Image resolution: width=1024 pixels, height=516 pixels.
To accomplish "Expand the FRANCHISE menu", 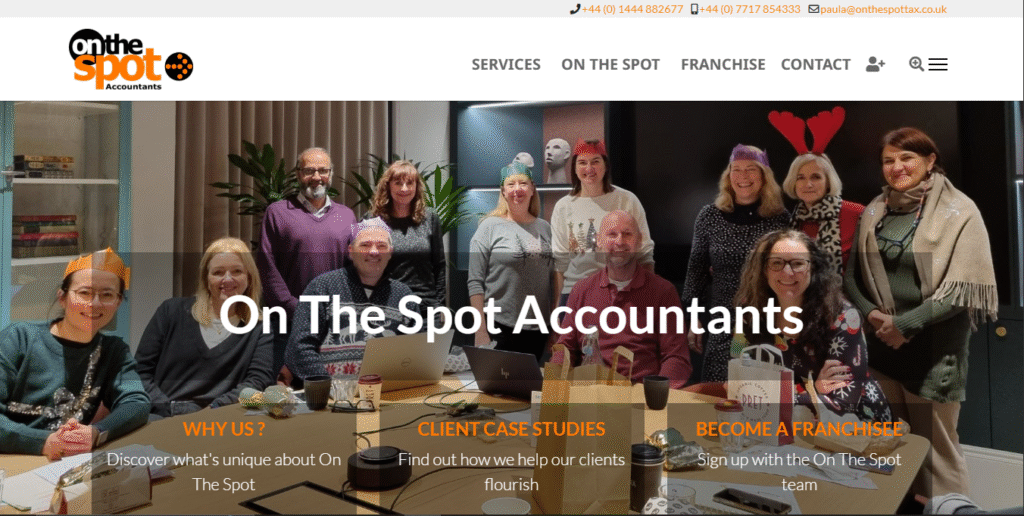I will pos(723,65).
